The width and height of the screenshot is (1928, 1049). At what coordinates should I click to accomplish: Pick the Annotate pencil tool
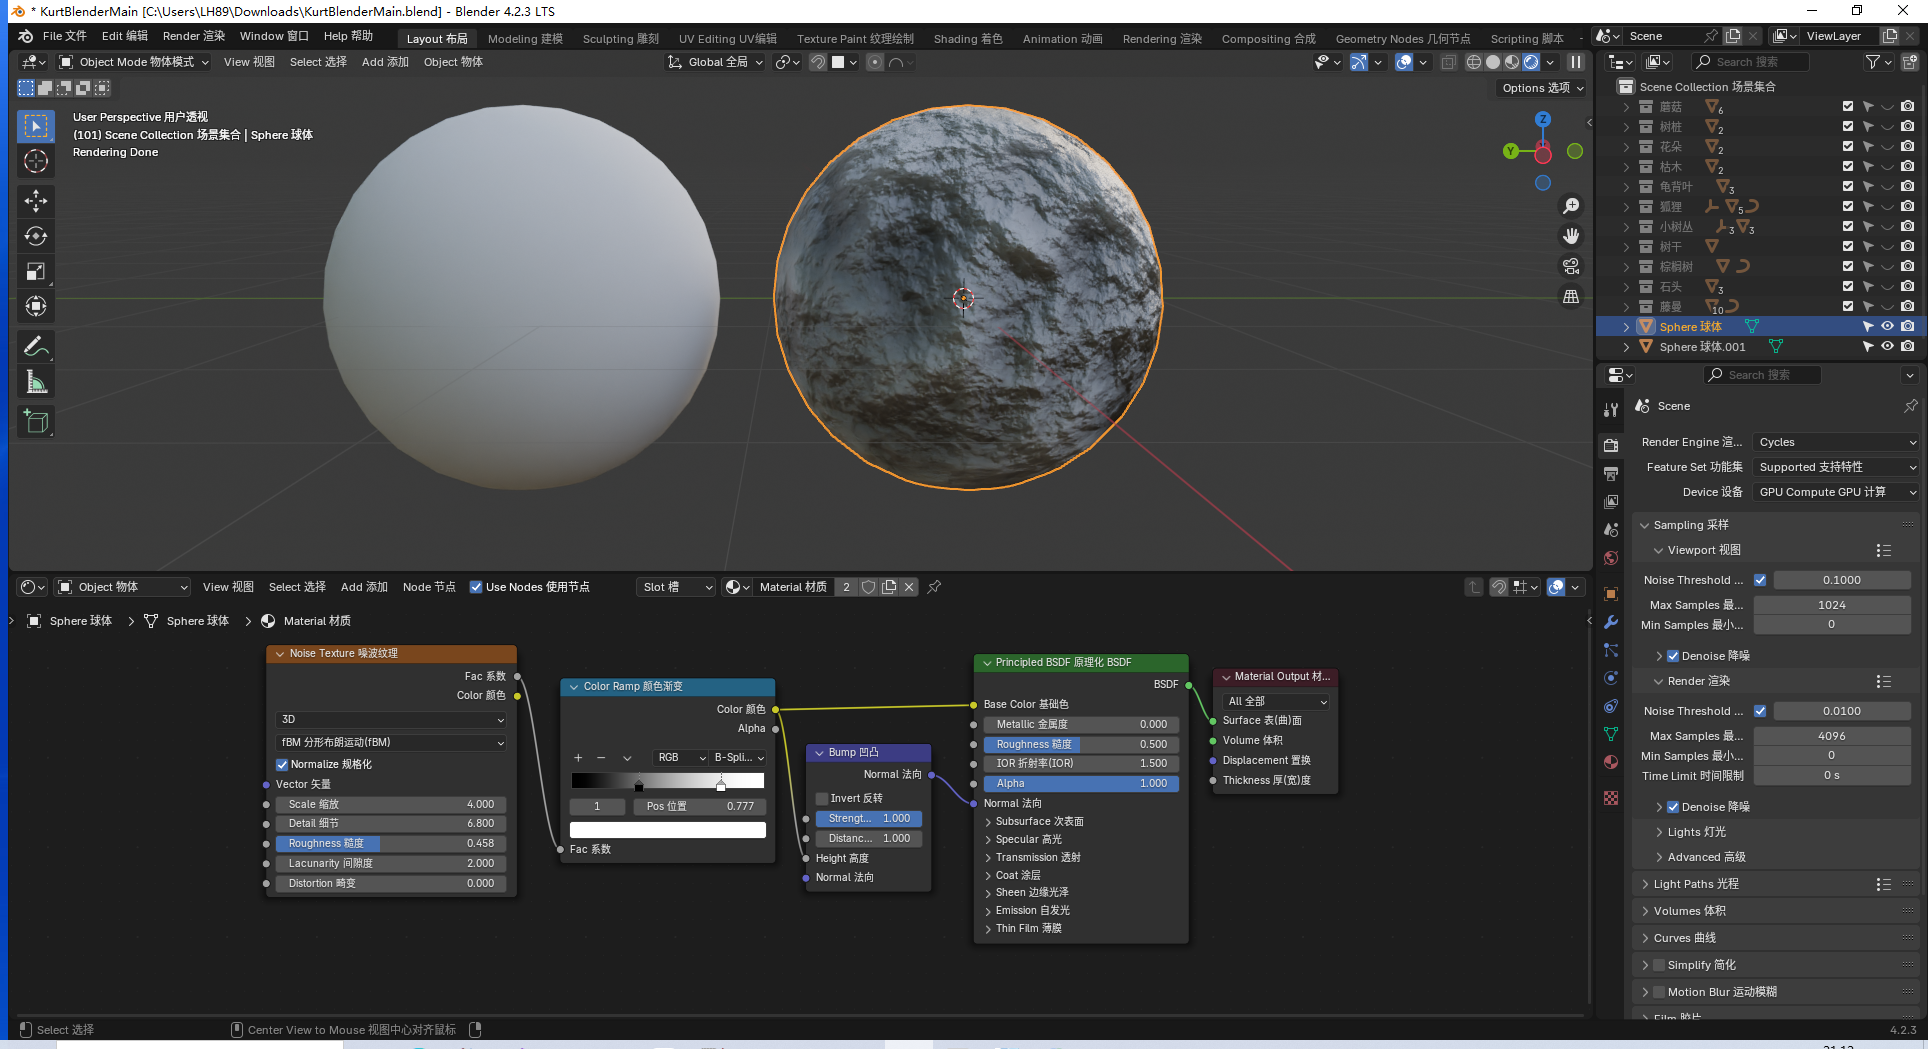pyautogui.click(x=36, y=347)
